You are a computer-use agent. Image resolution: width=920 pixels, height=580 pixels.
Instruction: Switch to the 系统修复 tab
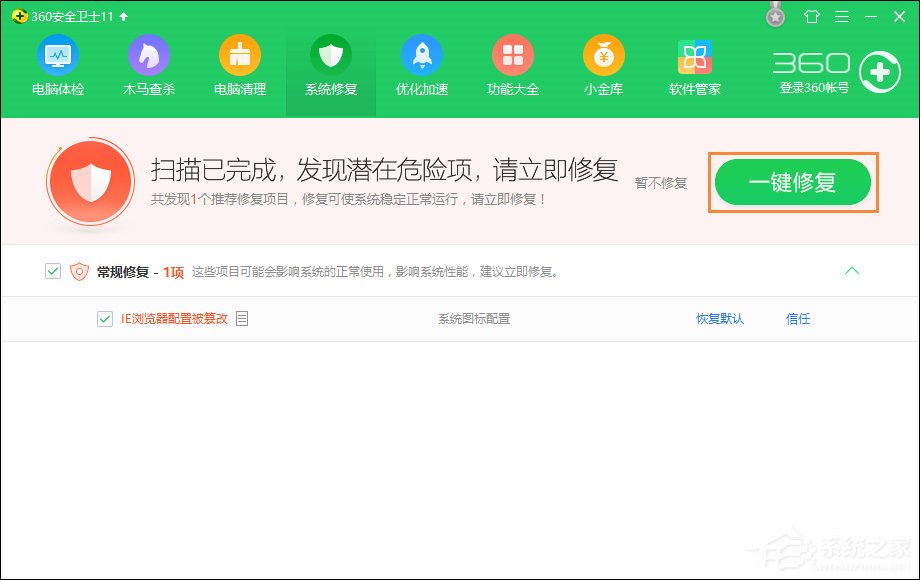click(330, 60)
